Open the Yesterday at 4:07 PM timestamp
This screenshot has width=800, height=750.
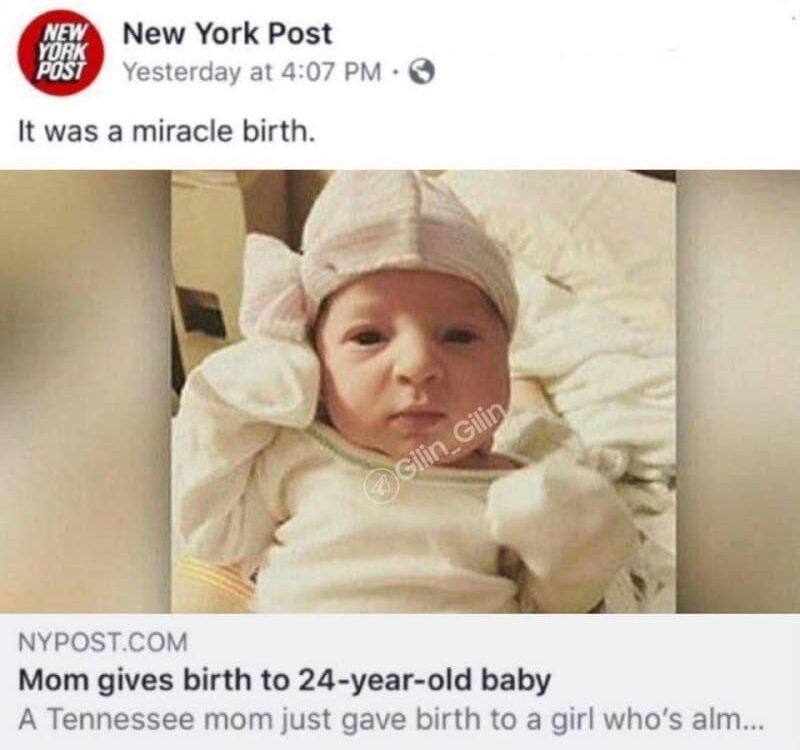tap(253, 72)
